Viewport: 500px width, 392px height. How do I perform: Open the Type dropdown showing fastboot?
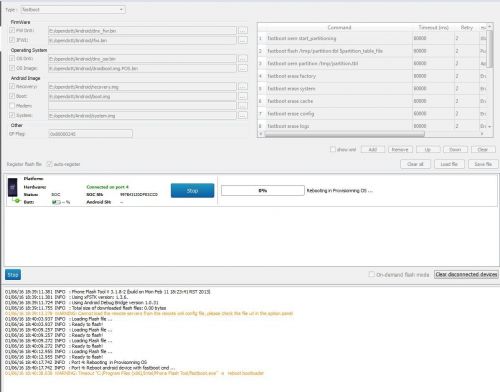click(x=73, y=10)
